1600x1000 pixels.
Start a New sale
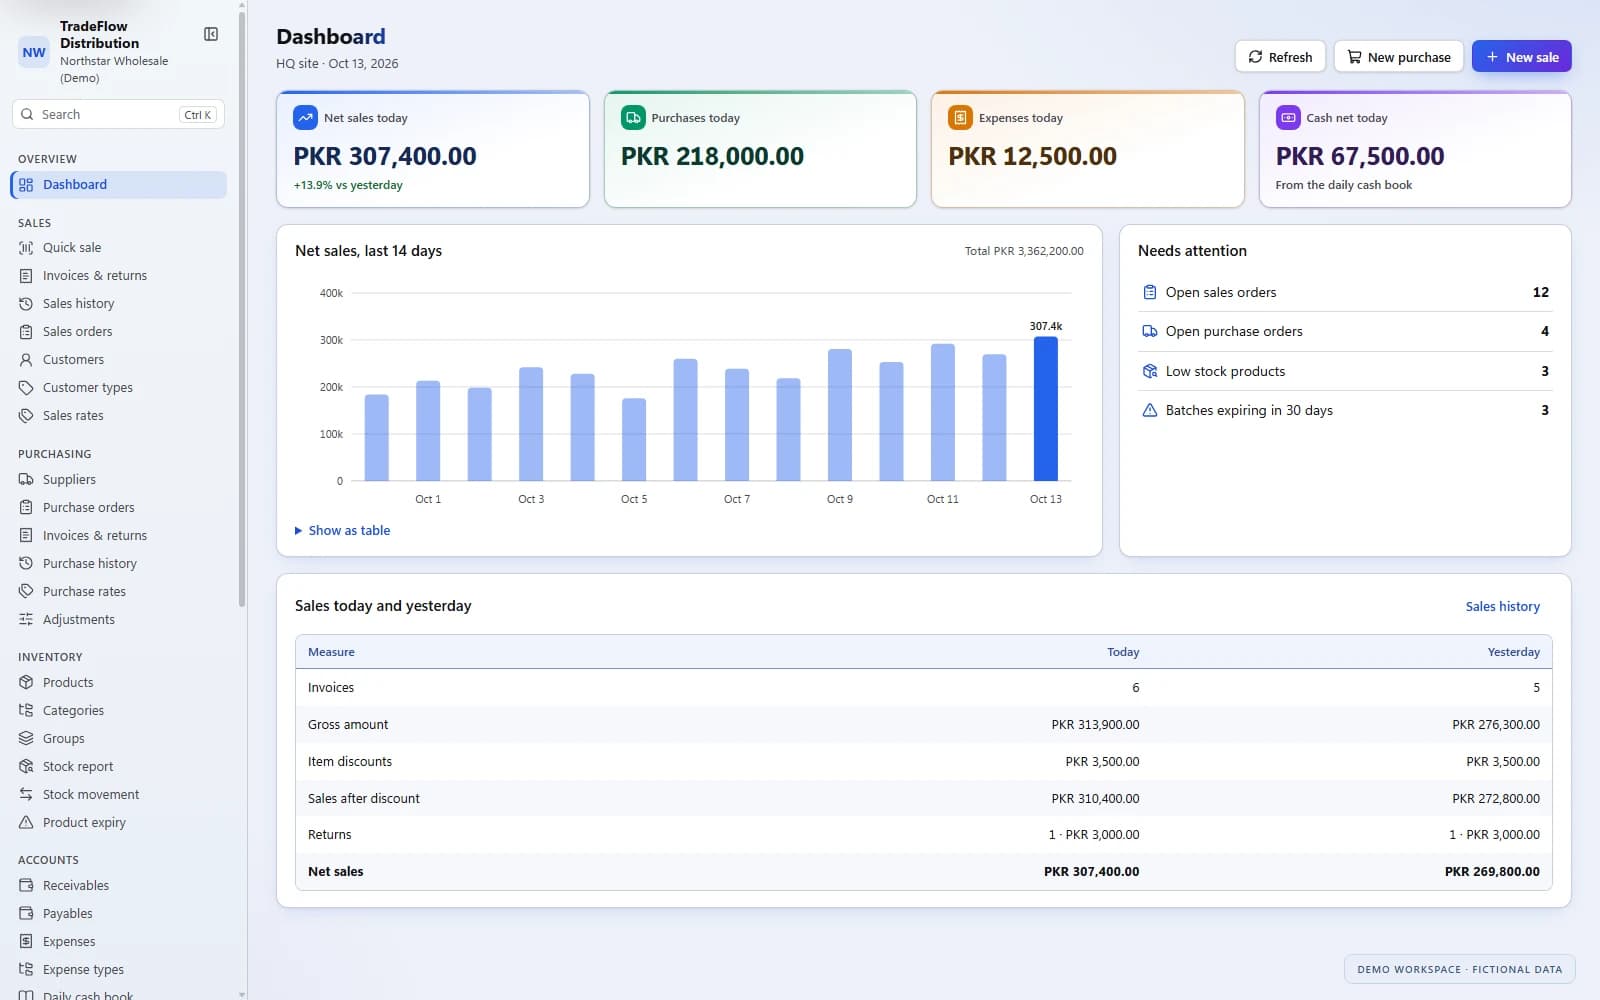pyautogui.click(x=1521, y=57)
